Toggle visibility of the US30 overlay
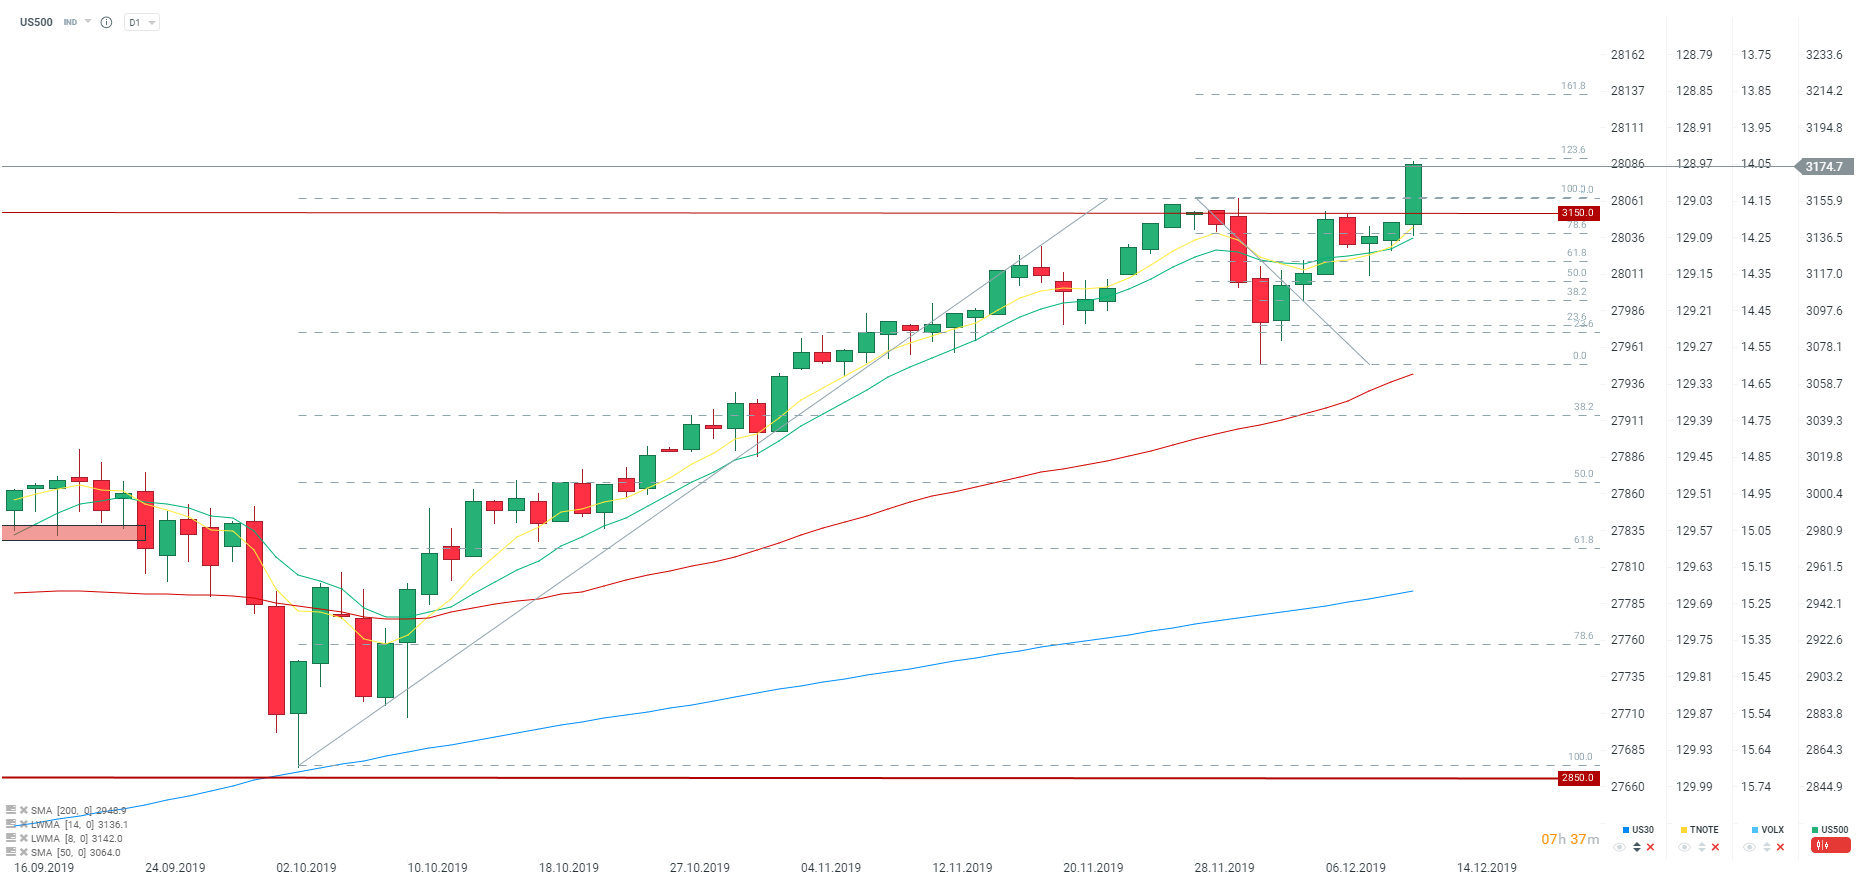The height and width of the screenshot is (885, 1866). 1620,847
